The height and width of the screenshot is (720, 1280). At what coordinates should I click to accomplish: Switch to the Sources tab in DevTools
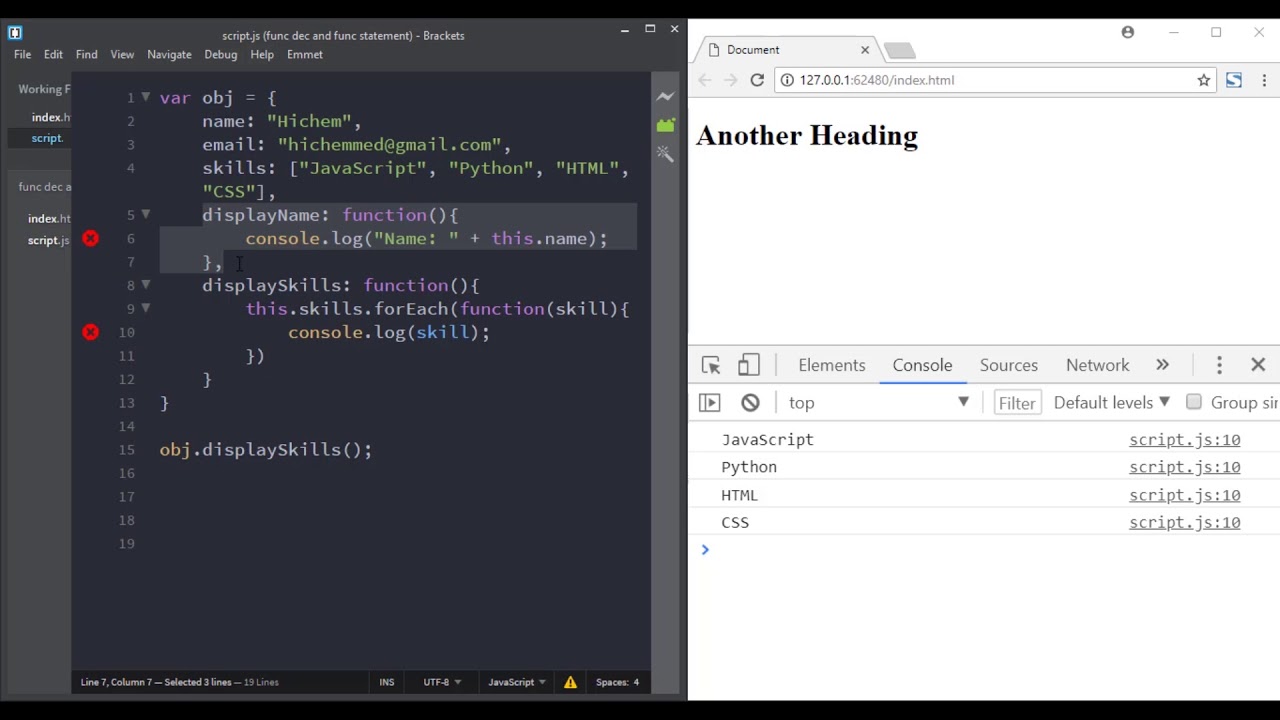pyautogui.click(x=1009, y=365)
